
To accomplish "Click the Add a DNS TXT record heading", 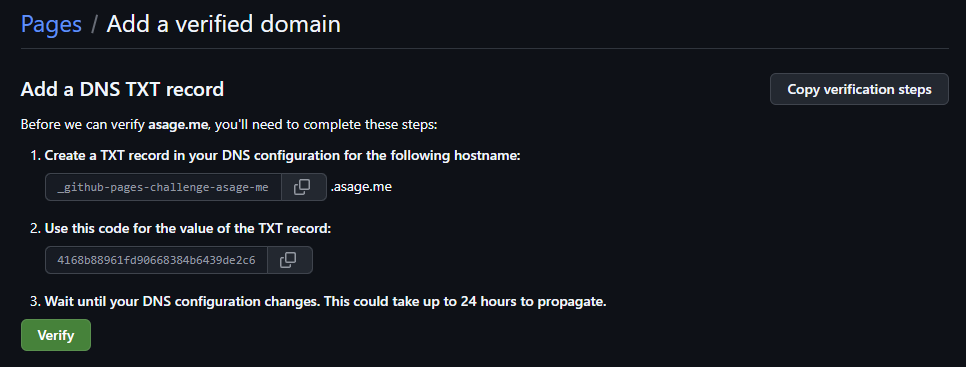I will [x=122, y=89].
